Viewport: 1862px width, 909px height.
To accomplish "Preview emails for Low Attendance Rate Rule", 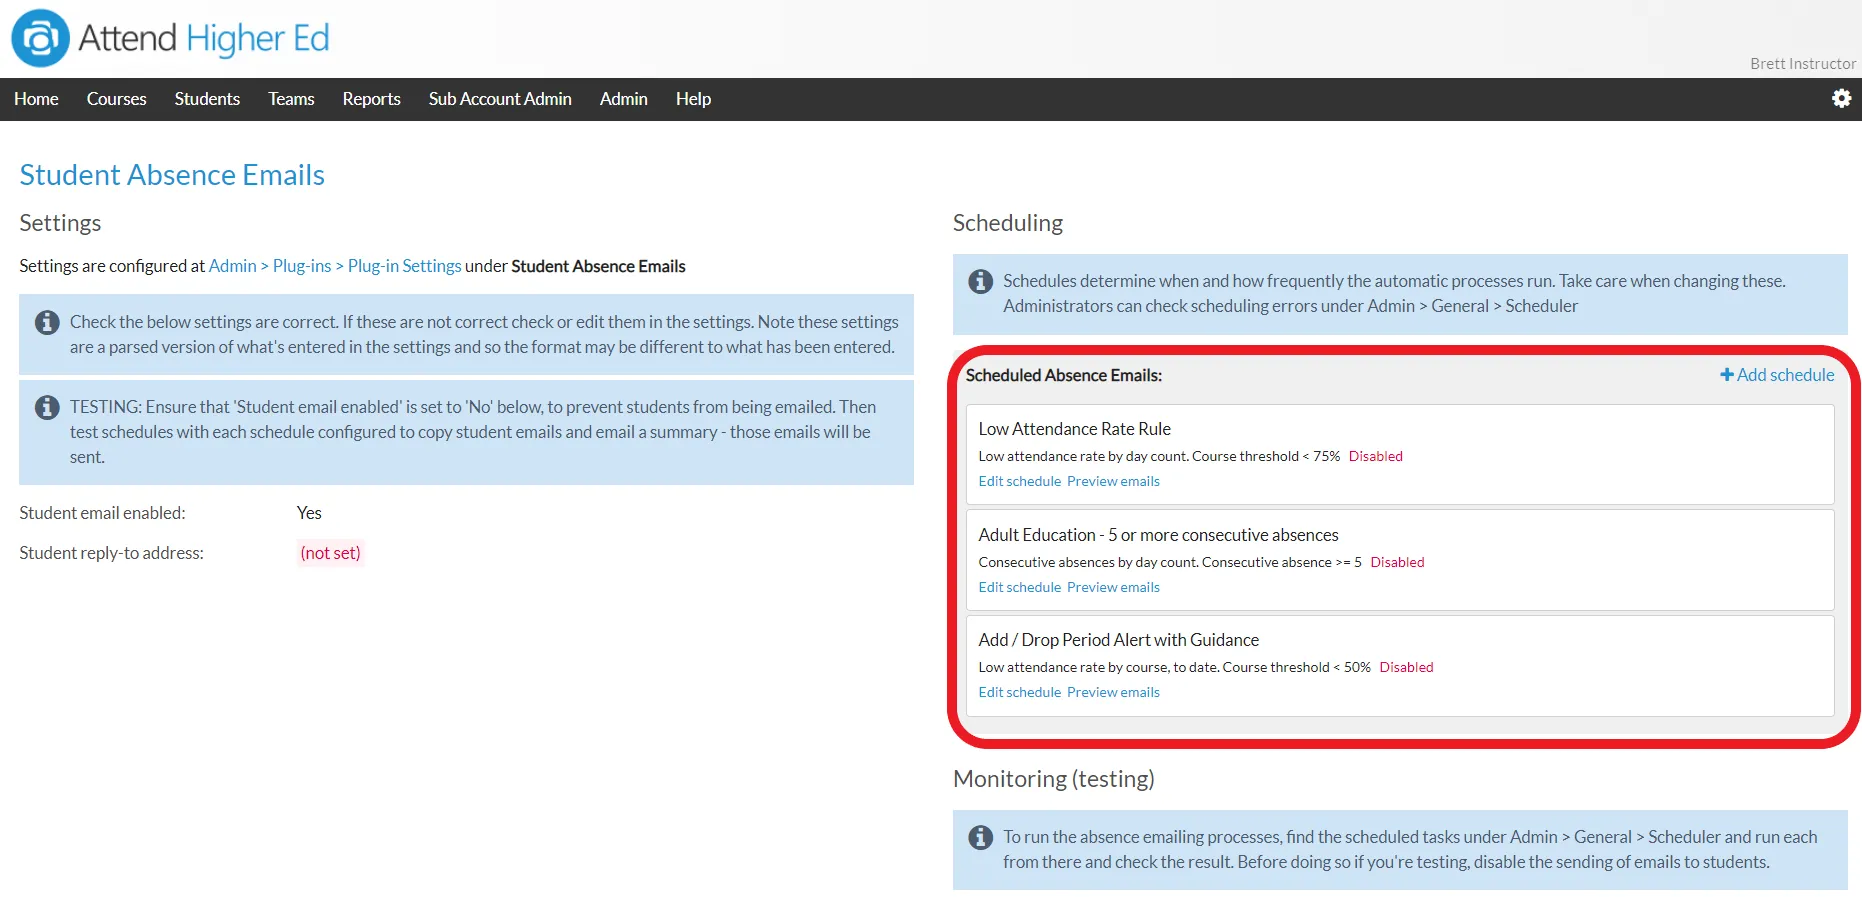I will click(1113, 481).
